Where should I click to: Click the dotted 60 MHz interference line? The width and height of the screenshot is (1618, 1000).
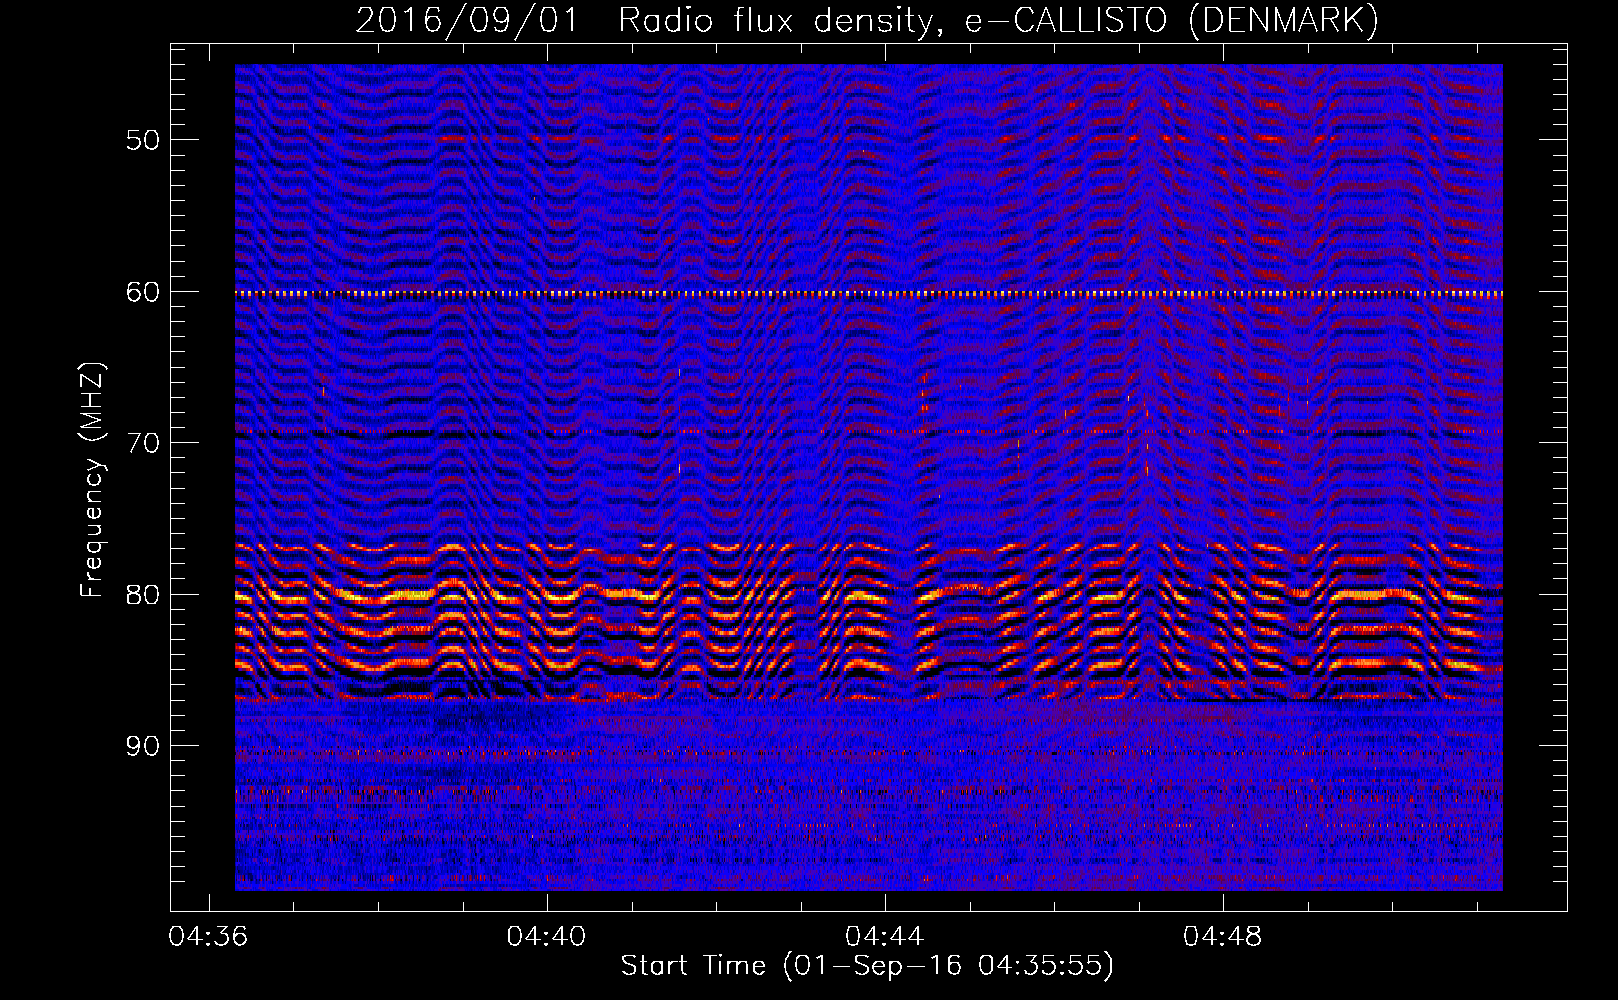tap(869, 294)
